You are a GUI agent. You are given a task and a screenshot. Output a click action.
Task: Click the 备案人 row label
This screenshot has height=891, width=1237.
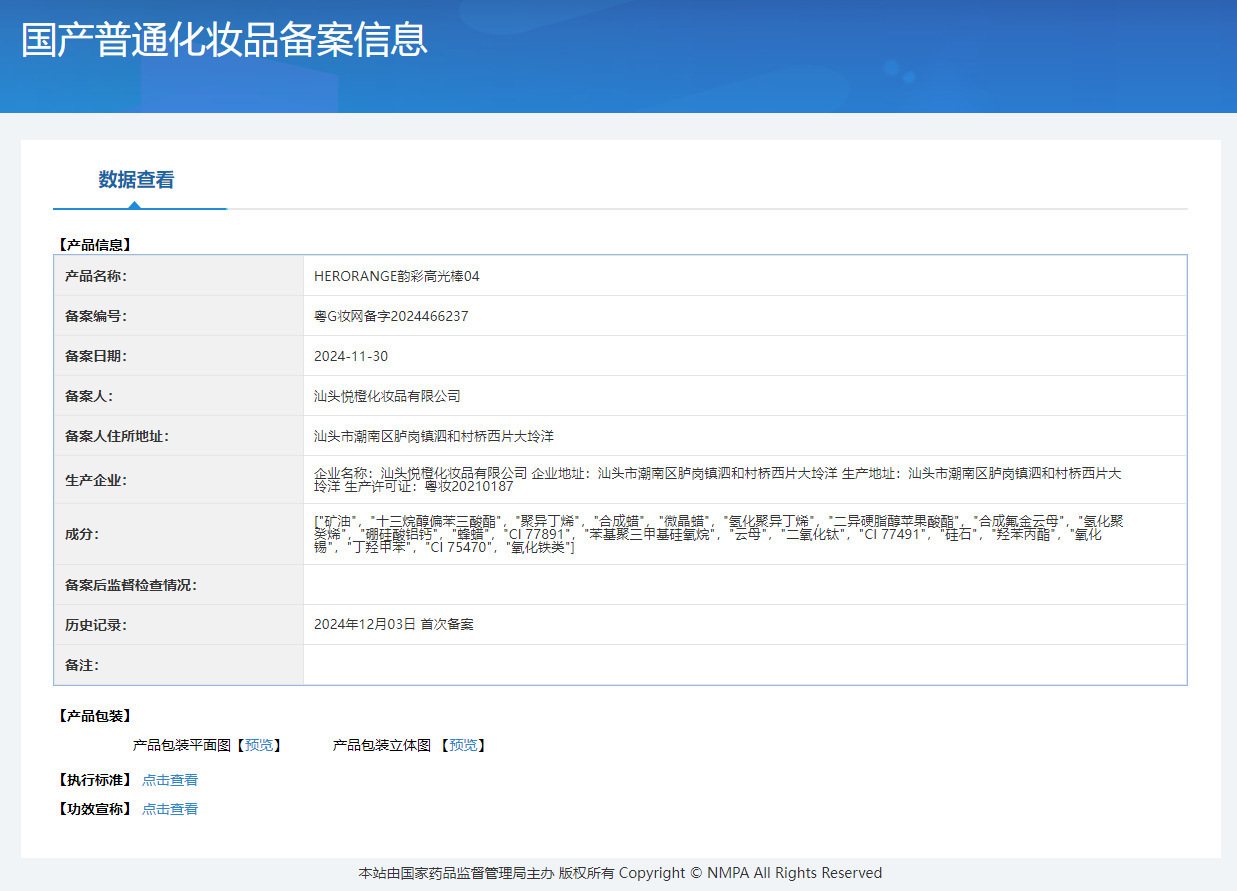(x=89, y=396)
